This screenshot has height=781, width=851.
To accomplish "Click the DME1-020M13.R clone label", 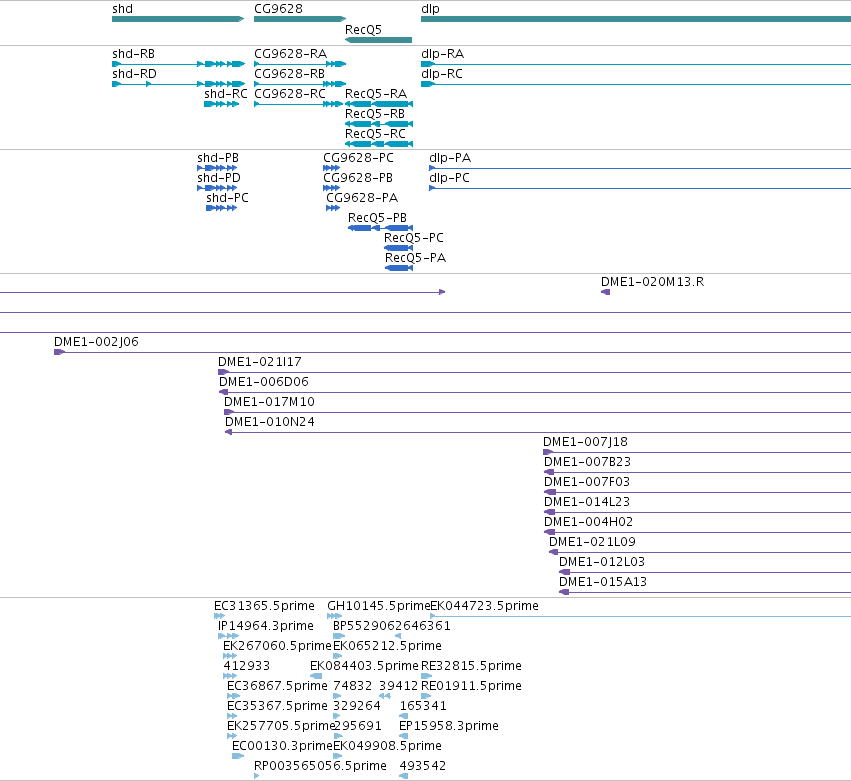I will tap(652, 282).
